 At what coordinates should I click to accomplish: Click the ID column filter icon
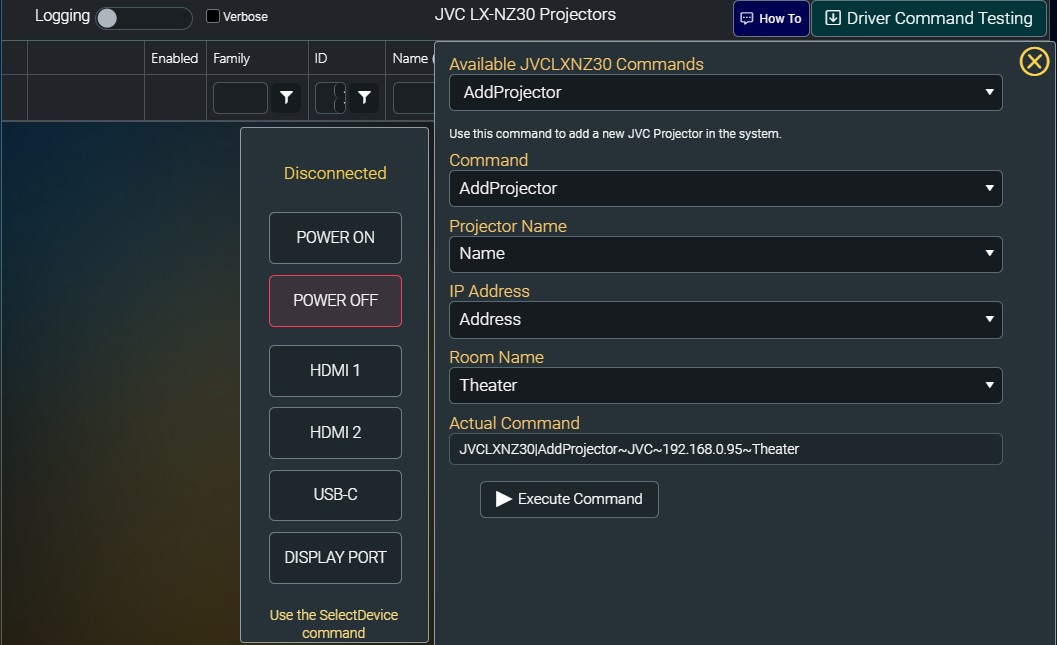(364, 98)
